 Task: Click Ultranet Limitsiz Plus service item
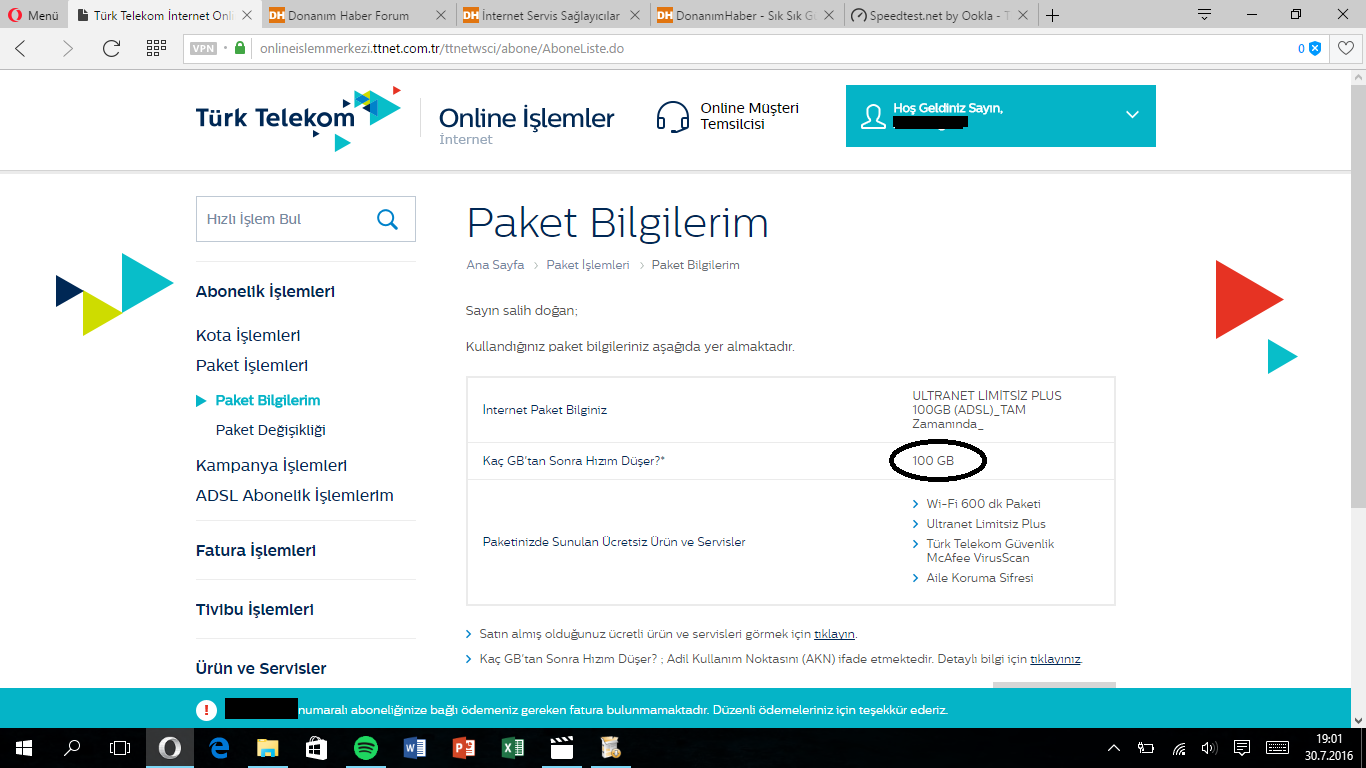(986, 524)
